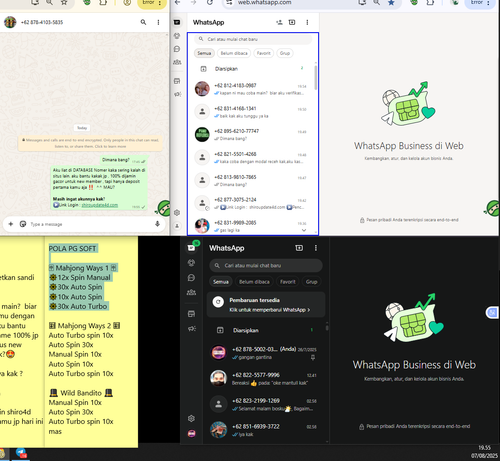Viewport: 500px width, 461px height.
Task: Click the back arrow in the web.whatsapp.com browser
Action: pos(178,3)
